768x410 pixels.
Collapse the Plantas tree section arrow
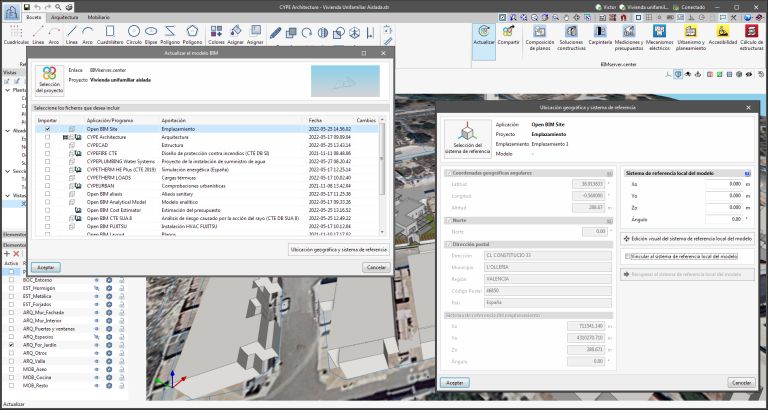tap(7, 90)
